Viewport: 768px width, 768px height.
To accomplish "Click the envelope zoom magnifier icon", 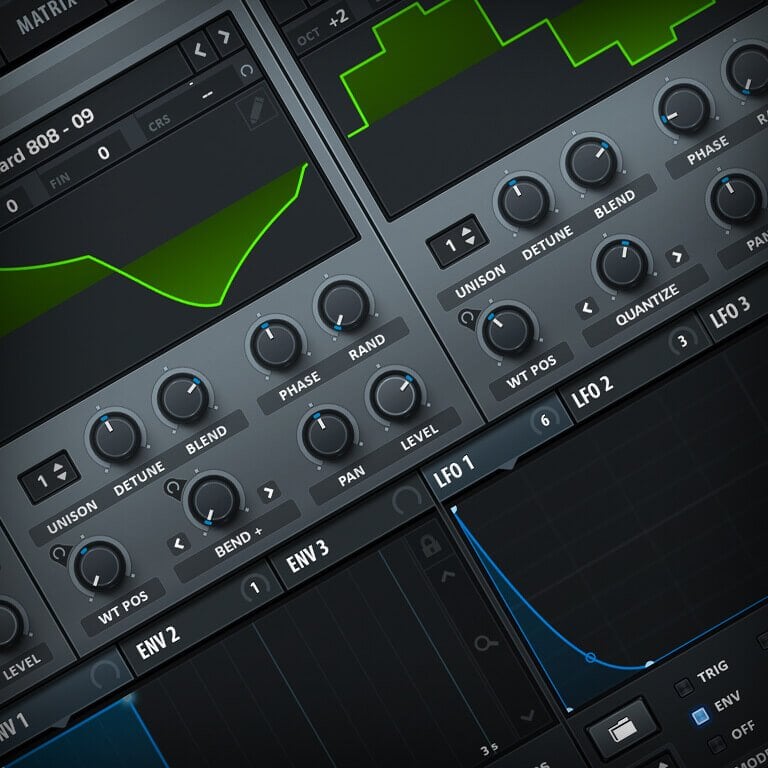I will [x=485, y=642].
